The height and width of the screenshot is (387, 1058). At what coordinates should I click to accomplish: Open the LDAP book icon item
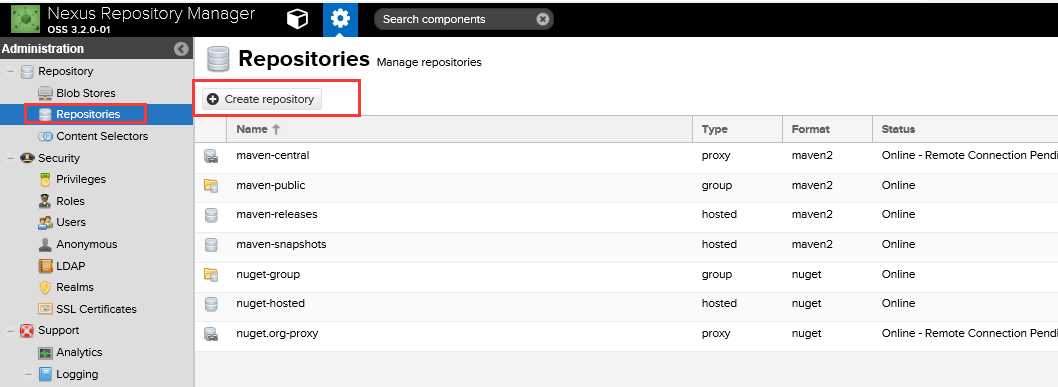point(45,266)
